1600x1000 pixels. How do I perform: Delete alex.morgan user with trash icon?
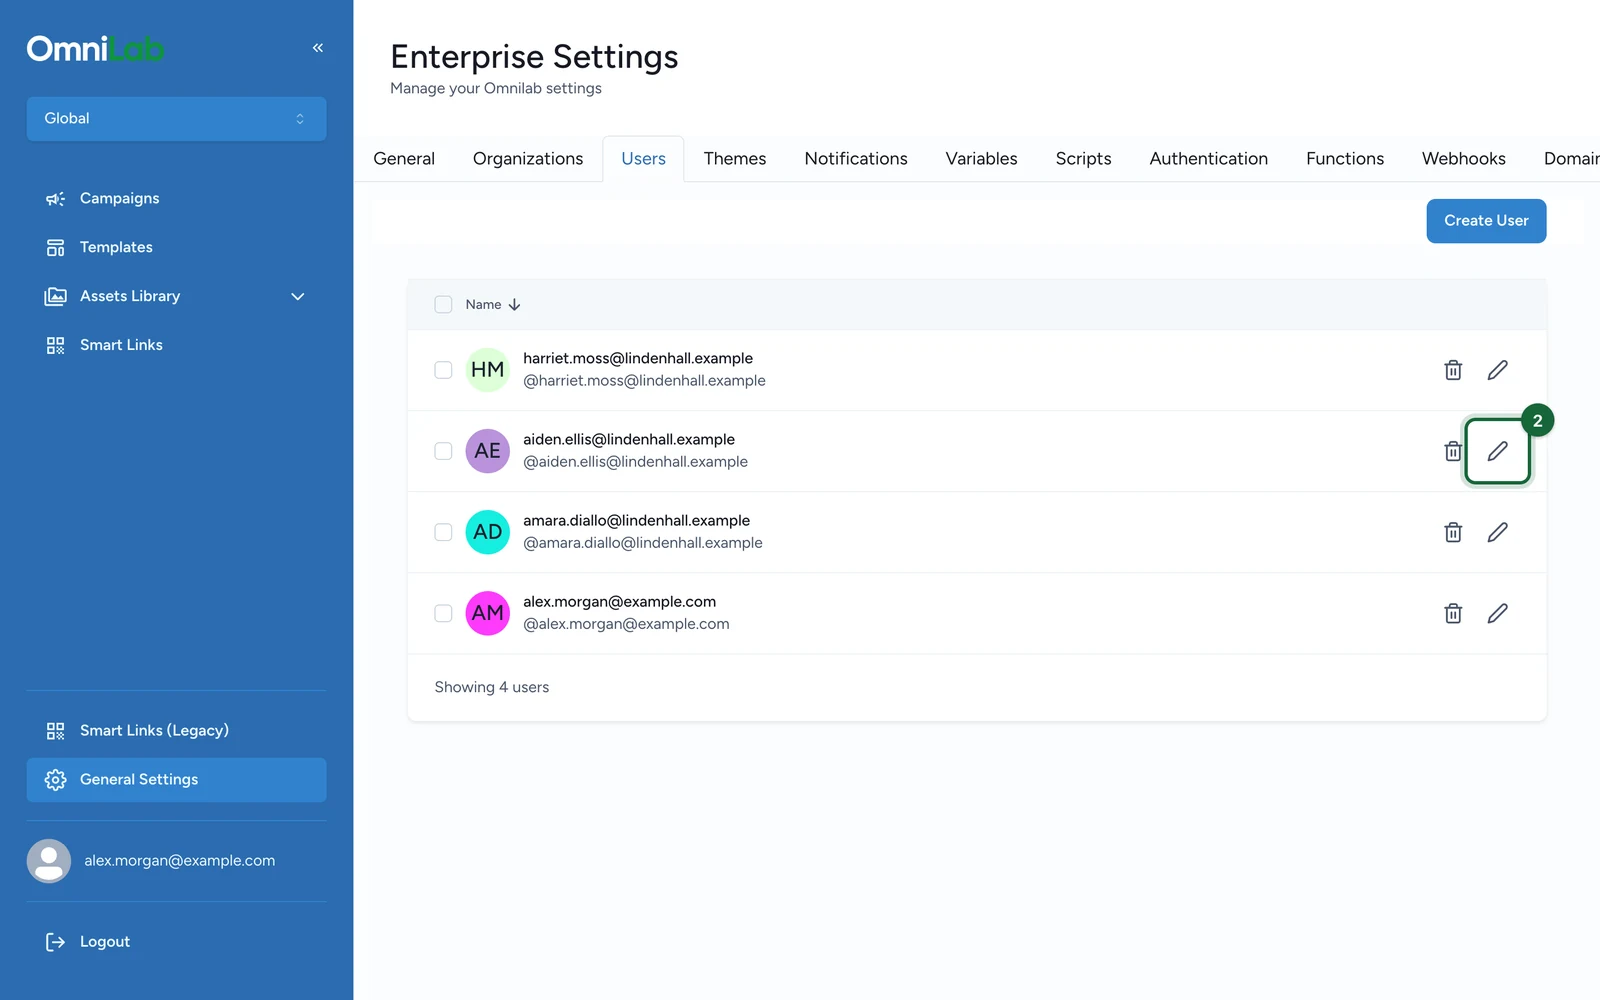(x=1453, y=613)
